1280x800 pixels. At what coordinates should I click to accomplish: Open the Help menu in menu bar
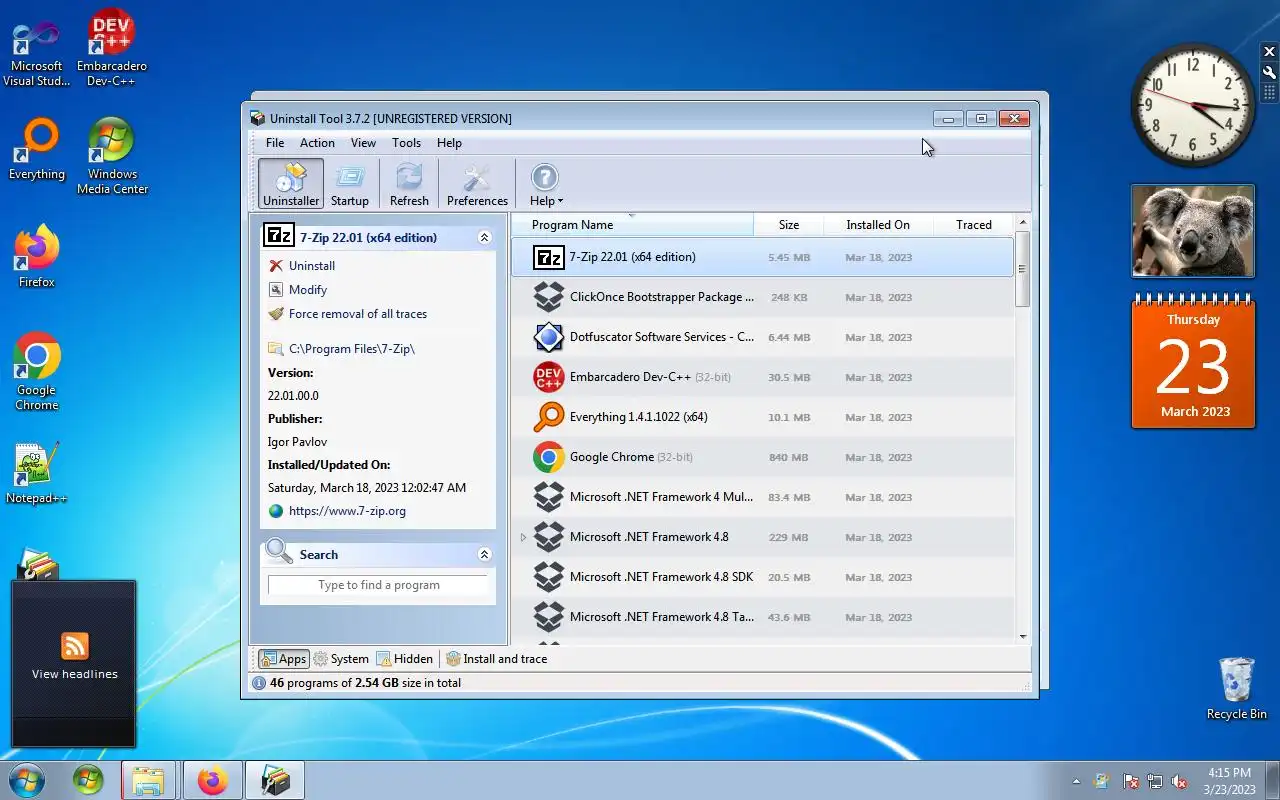click(x=449, y=143)
